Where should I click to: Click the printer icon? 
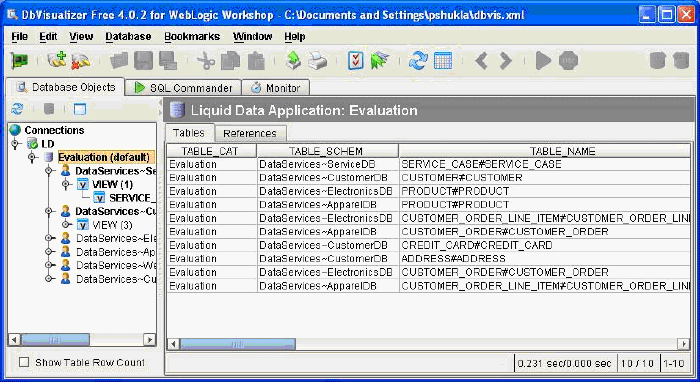click(x=317, y=61)
